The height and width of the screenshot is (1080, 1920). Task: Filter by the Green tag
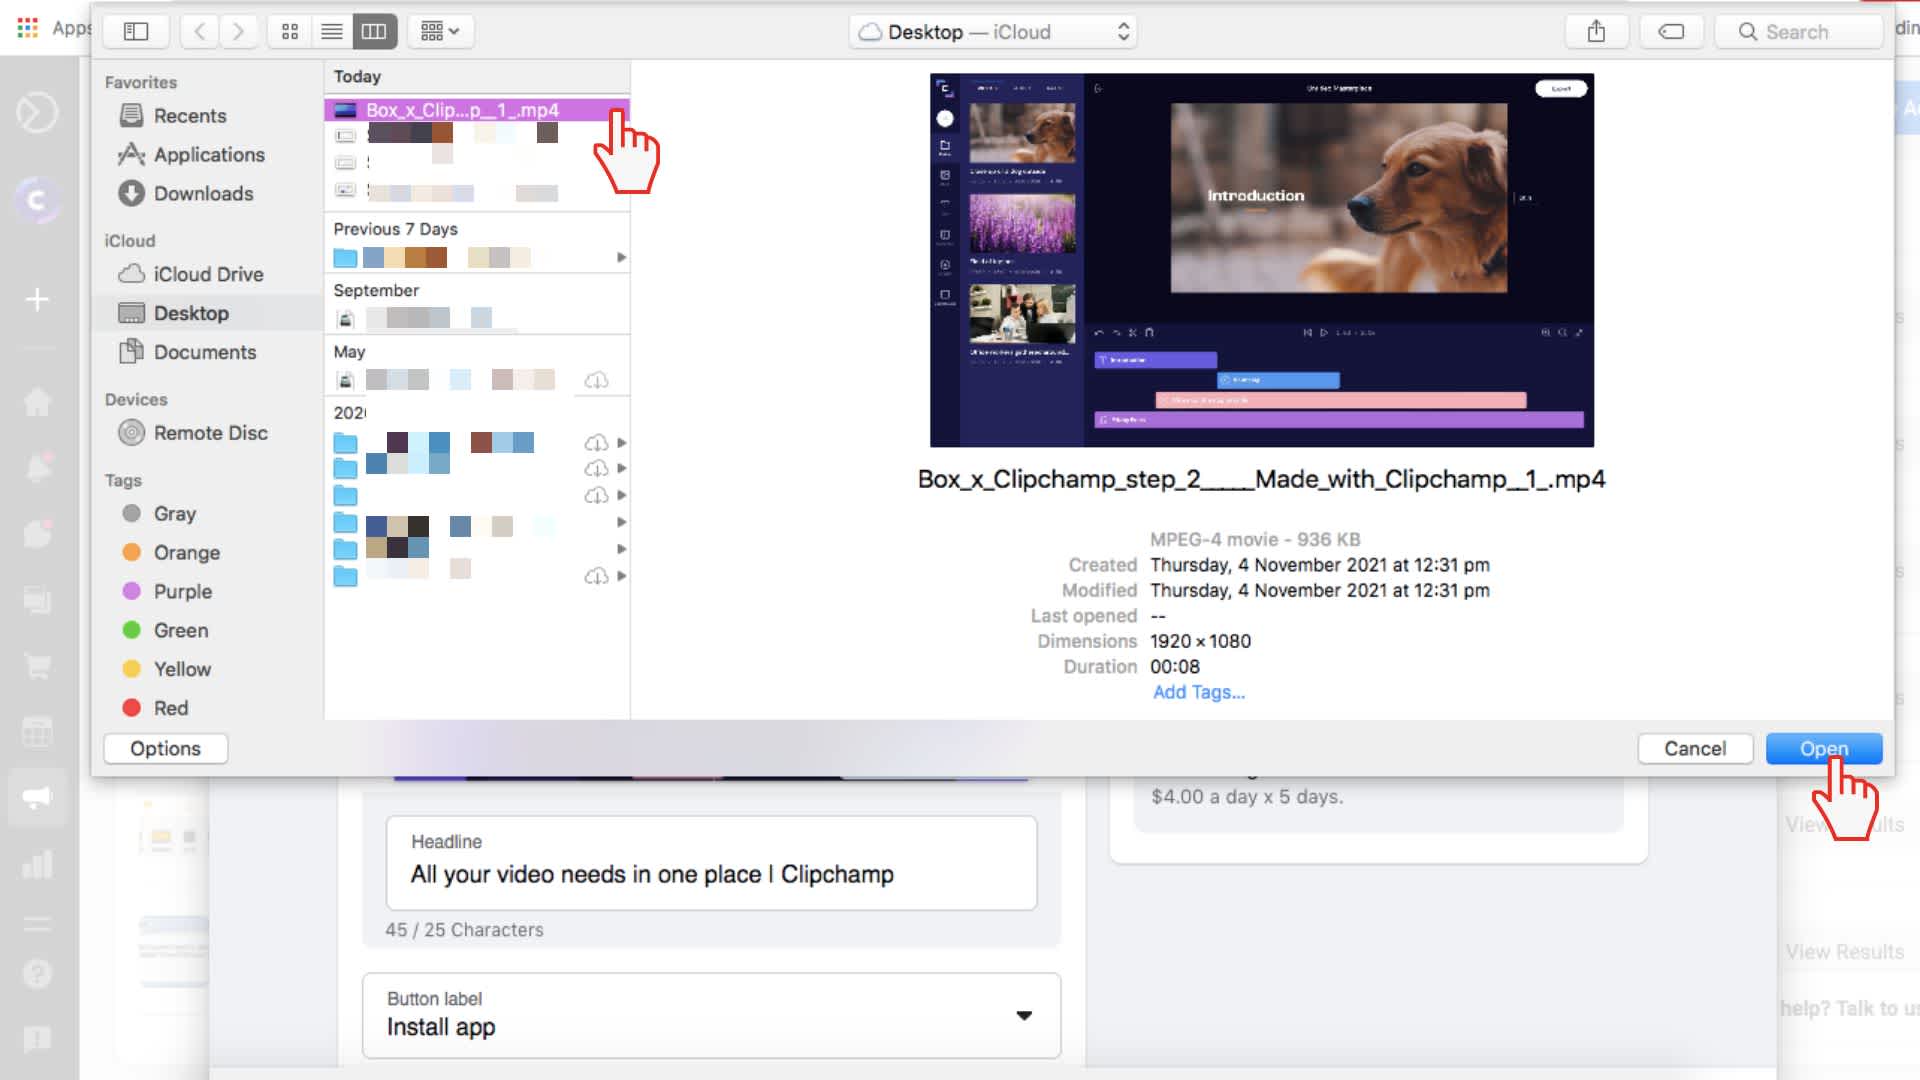point(165,631)
